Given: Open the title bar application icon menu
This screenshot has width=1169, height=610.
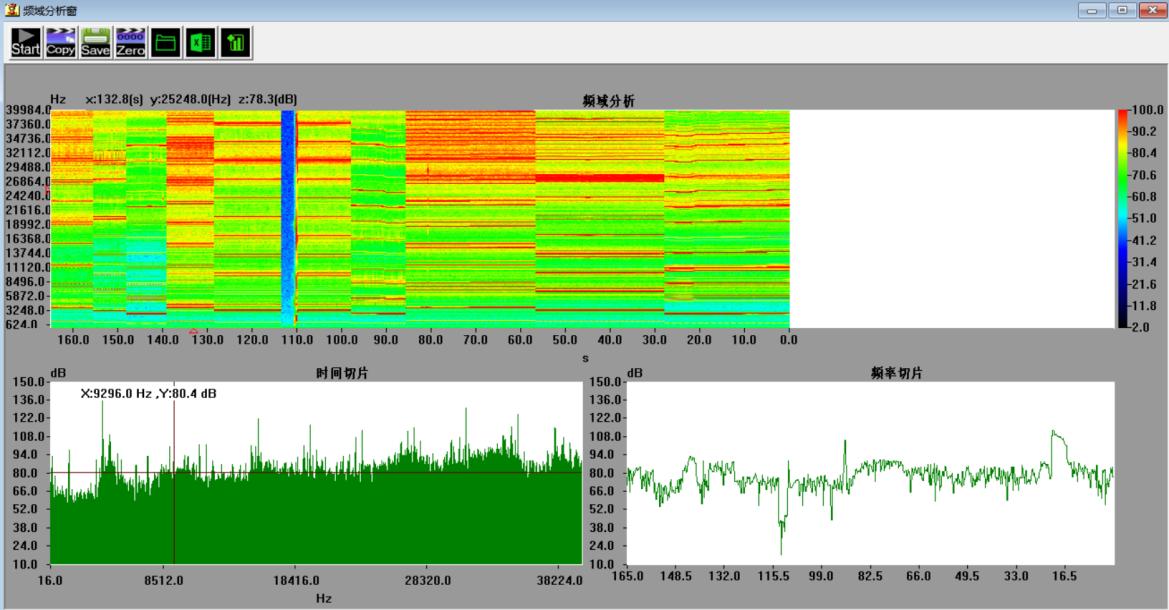Looking at the screenshot, I should 11,10.
